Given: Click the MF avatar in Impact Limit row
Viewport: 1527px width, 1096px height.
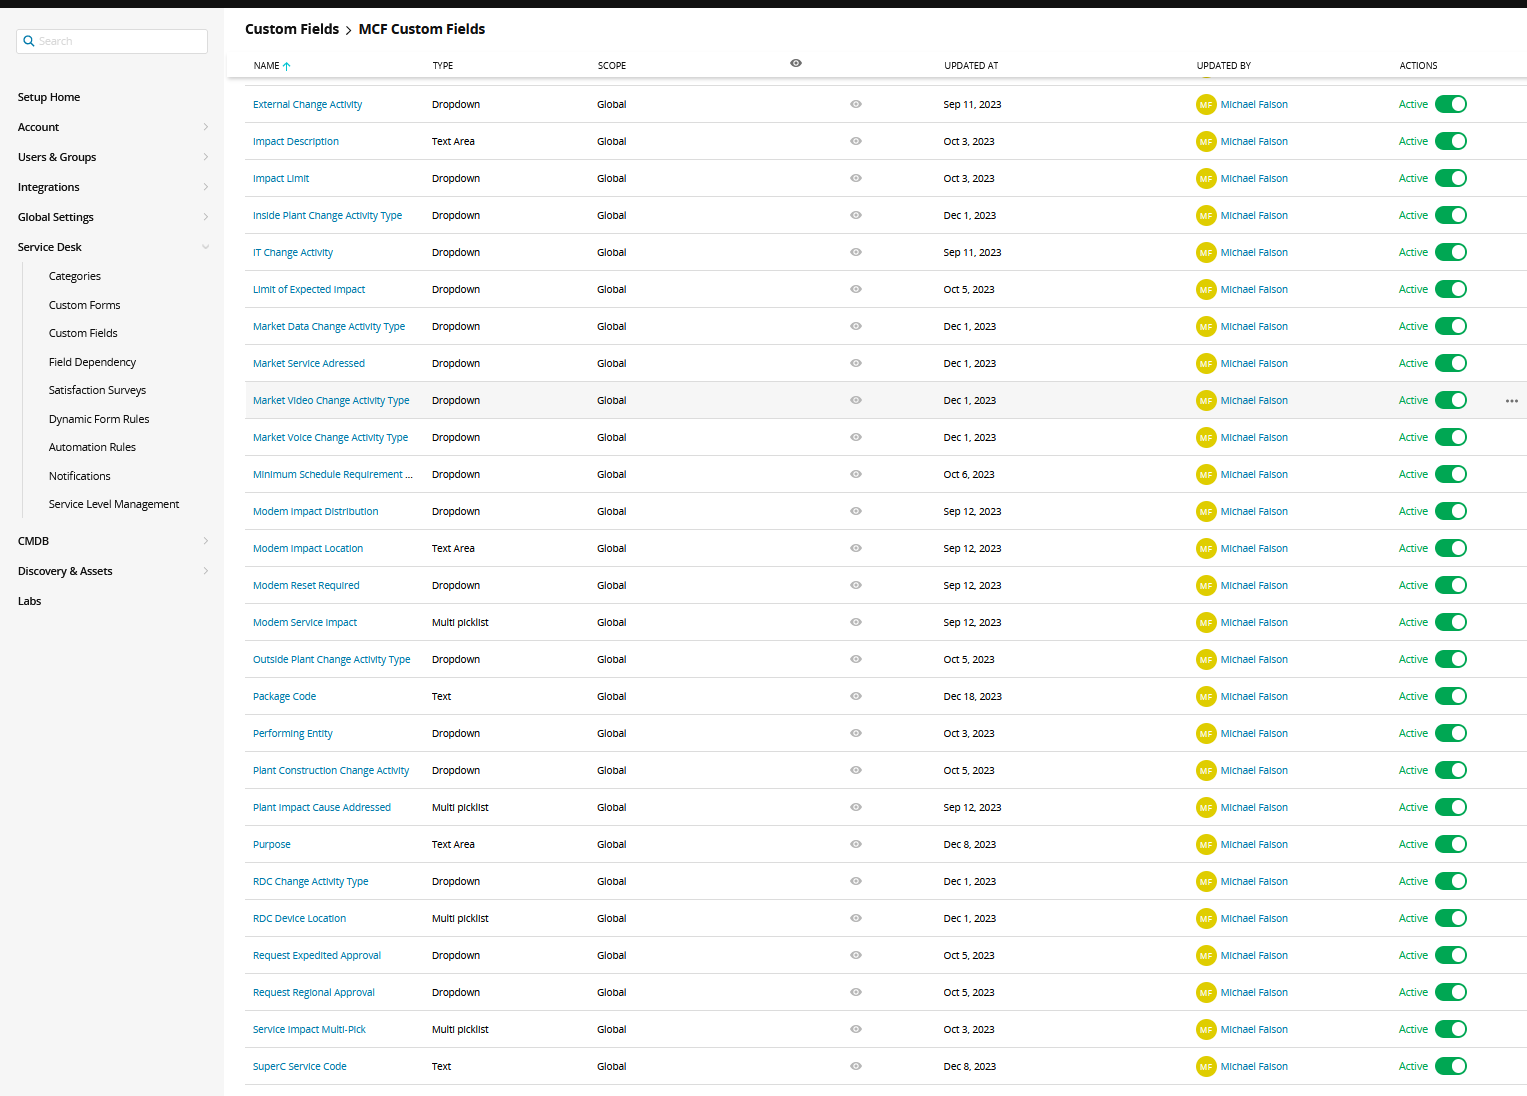Looking at the screenshot, I should (x=1206, y=179).
